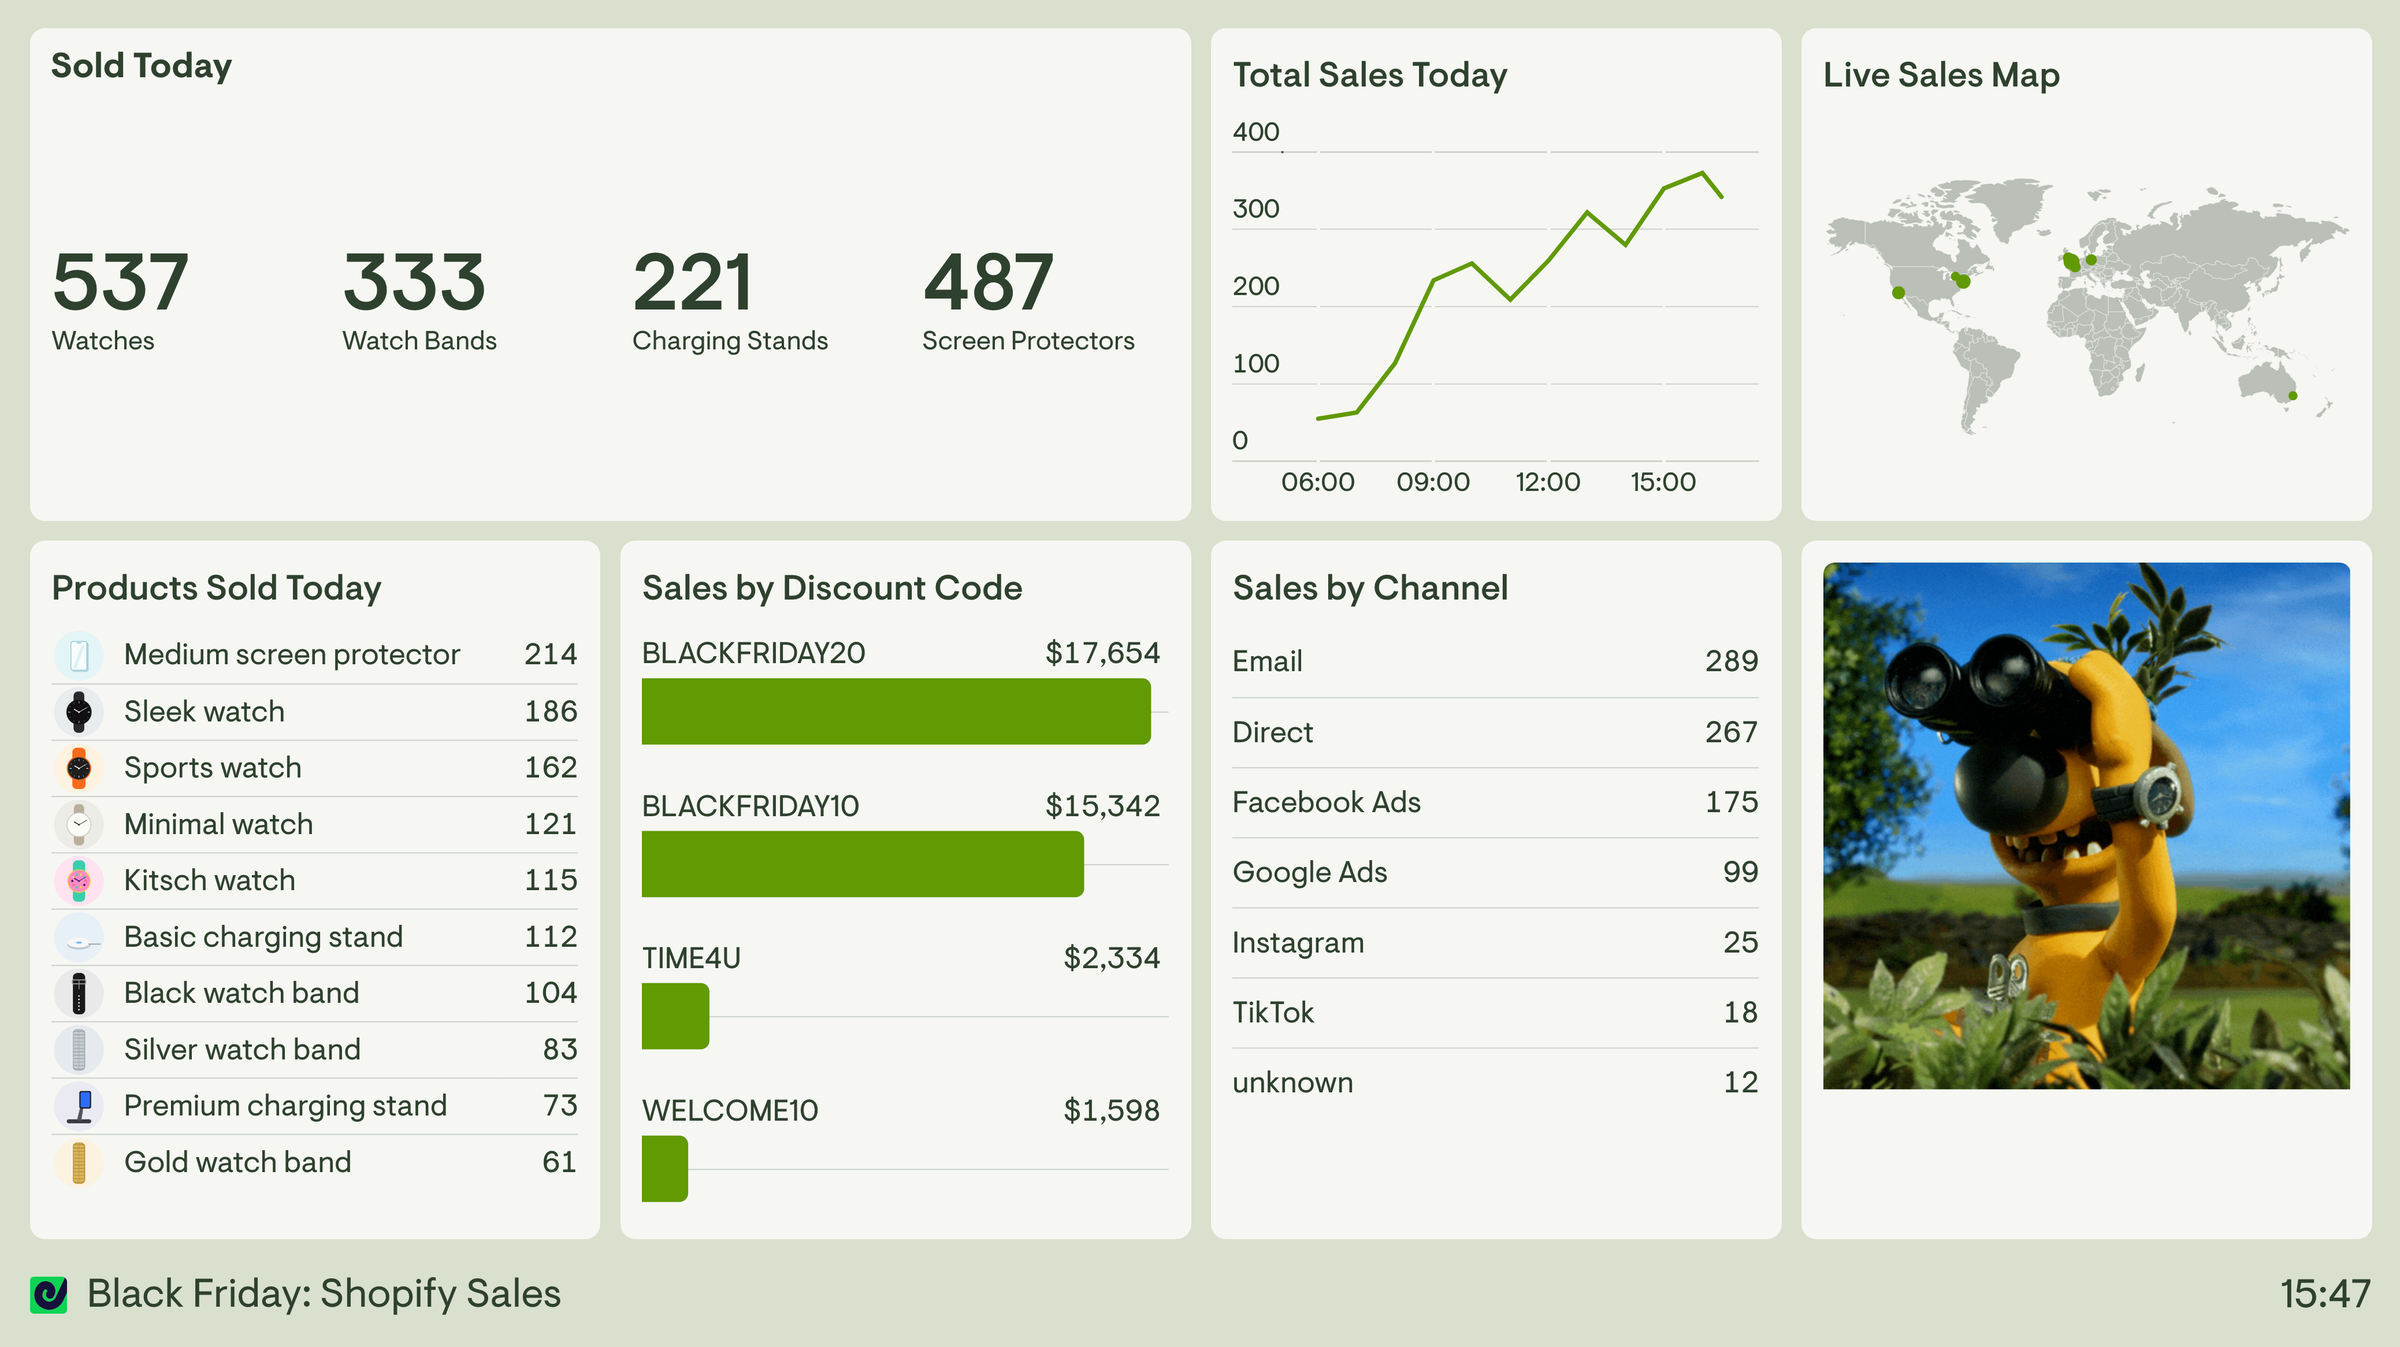Click the Silver watch band icon
This screenshot has width=2400, height=1347.
coord(79,1050)
